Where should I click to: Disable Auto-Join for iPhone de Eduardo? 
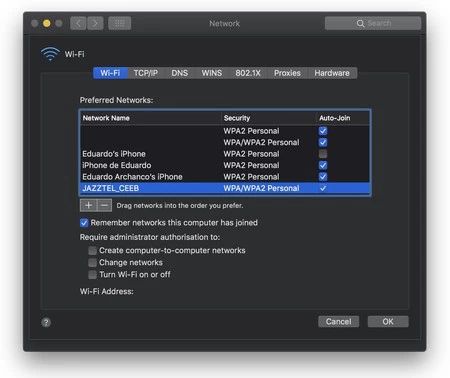323,165
